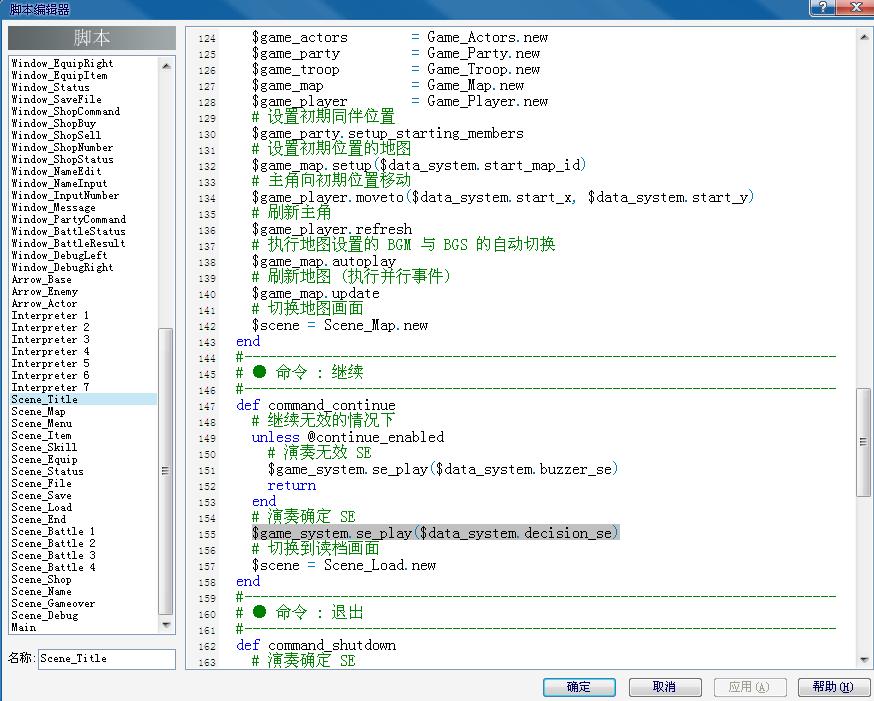Image resolution: width=874 pixels, height=701 pixels.
Task: Select Interpreter 1 in the script list
Action: pos(50,315)
